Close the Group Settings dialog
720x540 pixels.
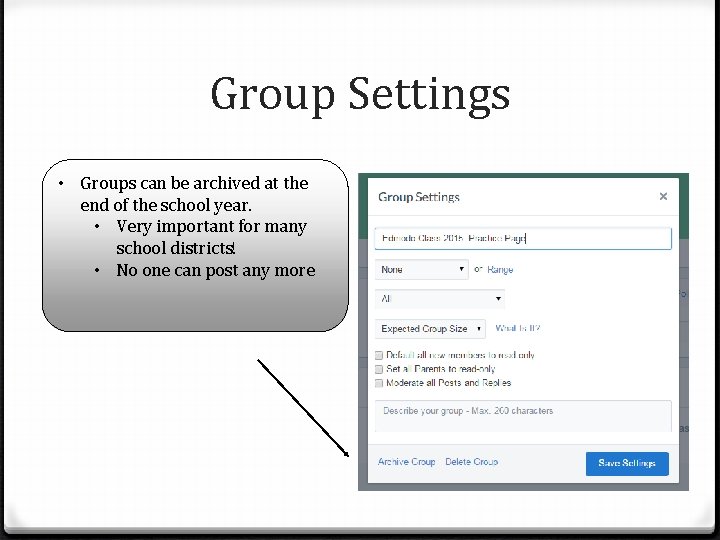663,197
